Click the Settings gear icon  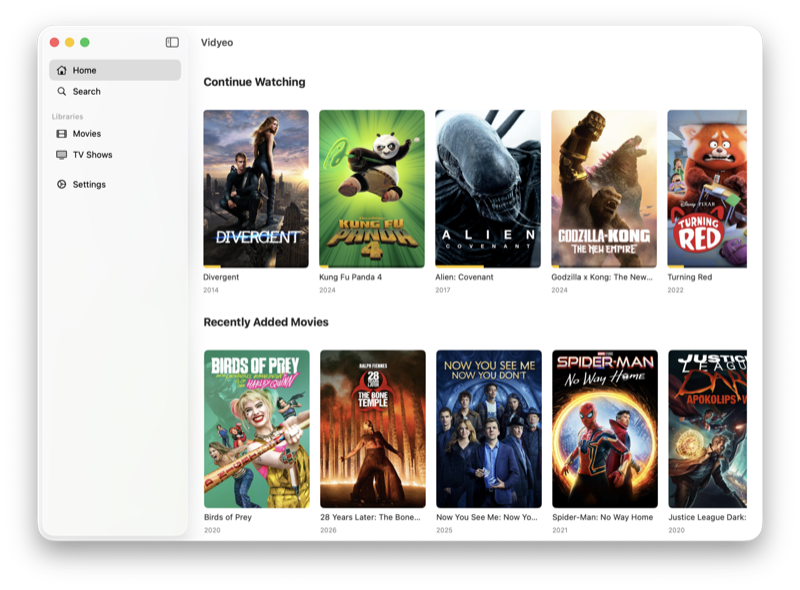pos(62,184)
